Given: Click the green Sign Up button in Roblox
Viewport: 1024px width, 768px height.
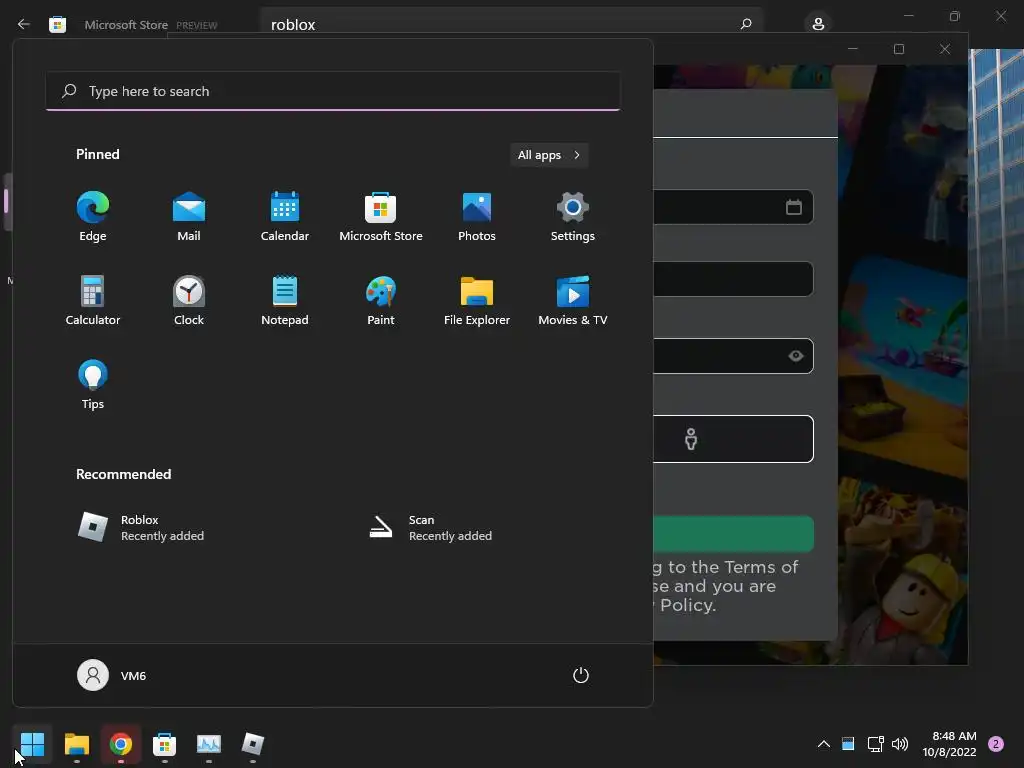Looking at the screenshot, I should click(x=733, y=534).
